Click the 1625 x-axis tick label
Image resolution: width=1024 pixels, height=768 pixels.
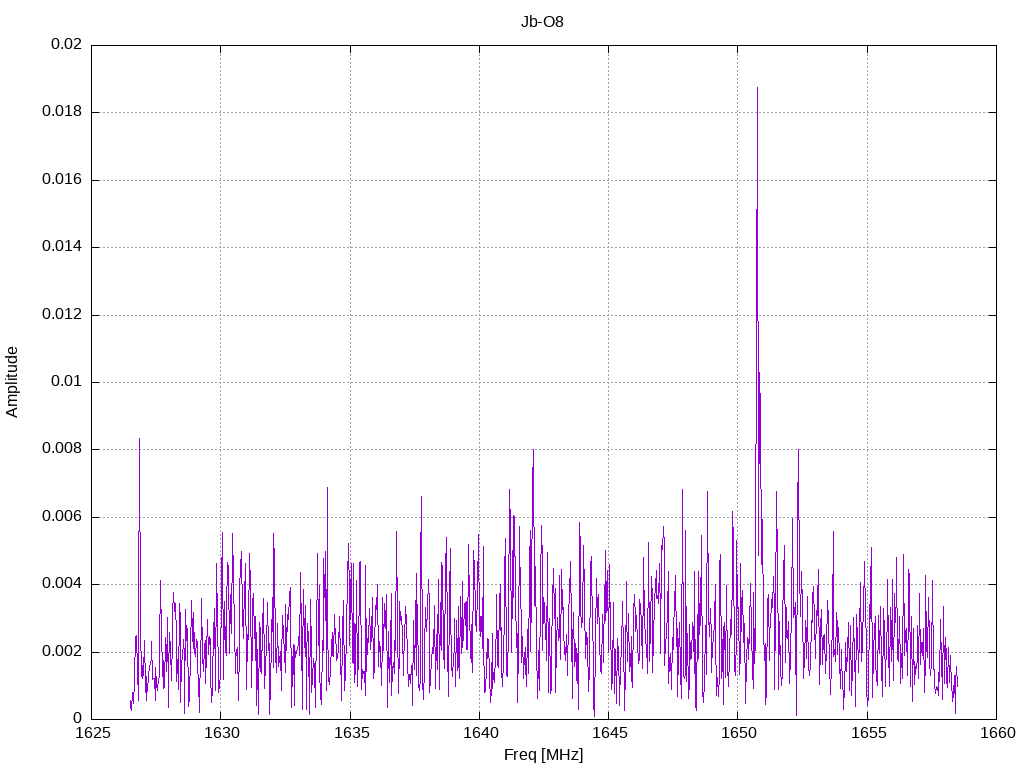click(x=92, y=735)
